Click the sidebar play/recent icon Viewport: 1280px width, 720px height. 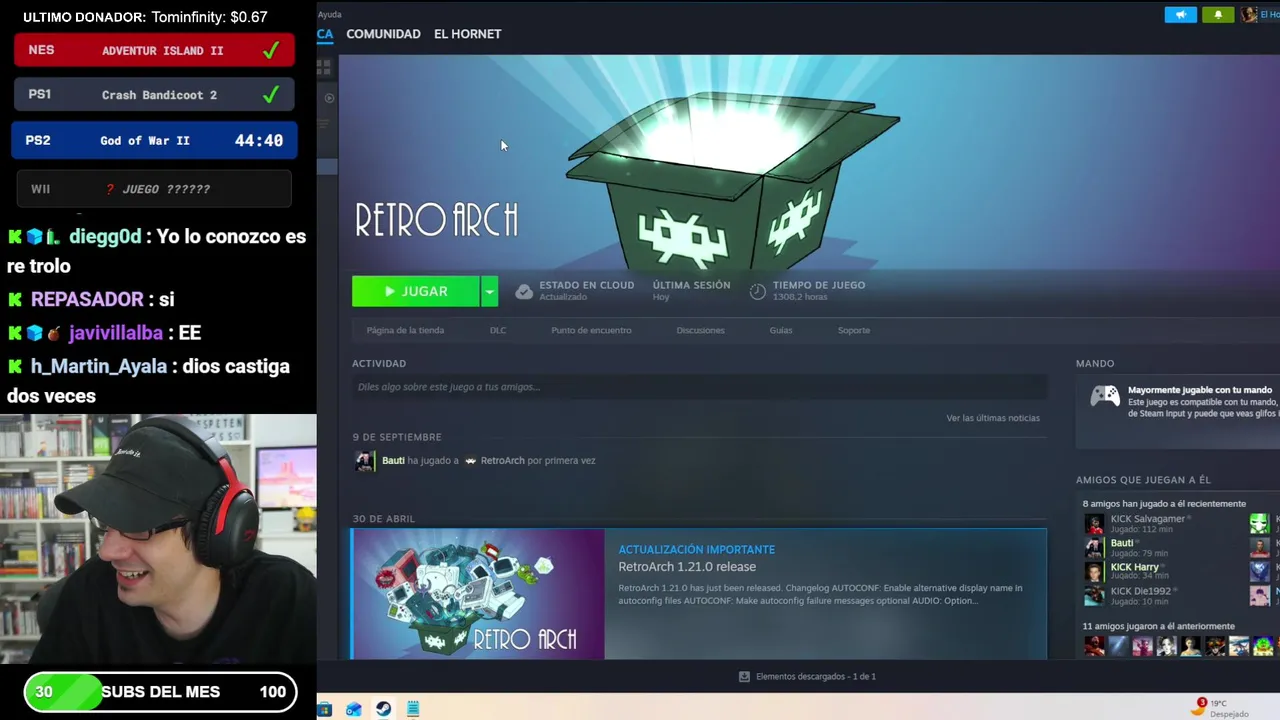click(x=330, y=98)
